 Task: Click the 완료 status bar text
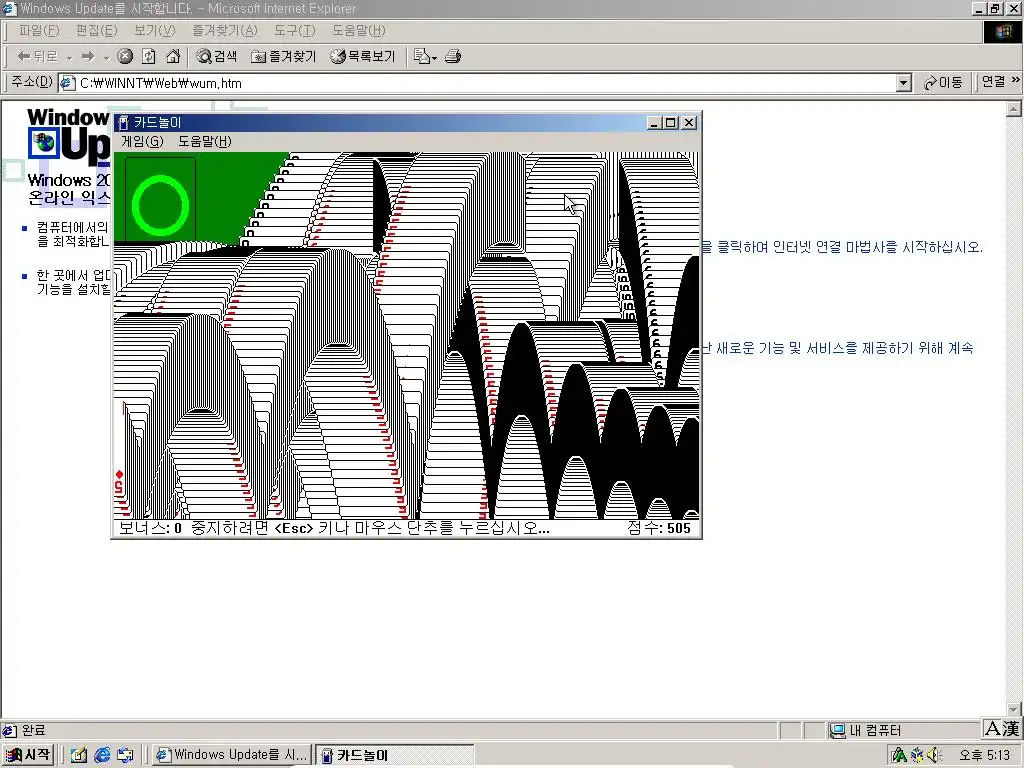click(34, 730)
